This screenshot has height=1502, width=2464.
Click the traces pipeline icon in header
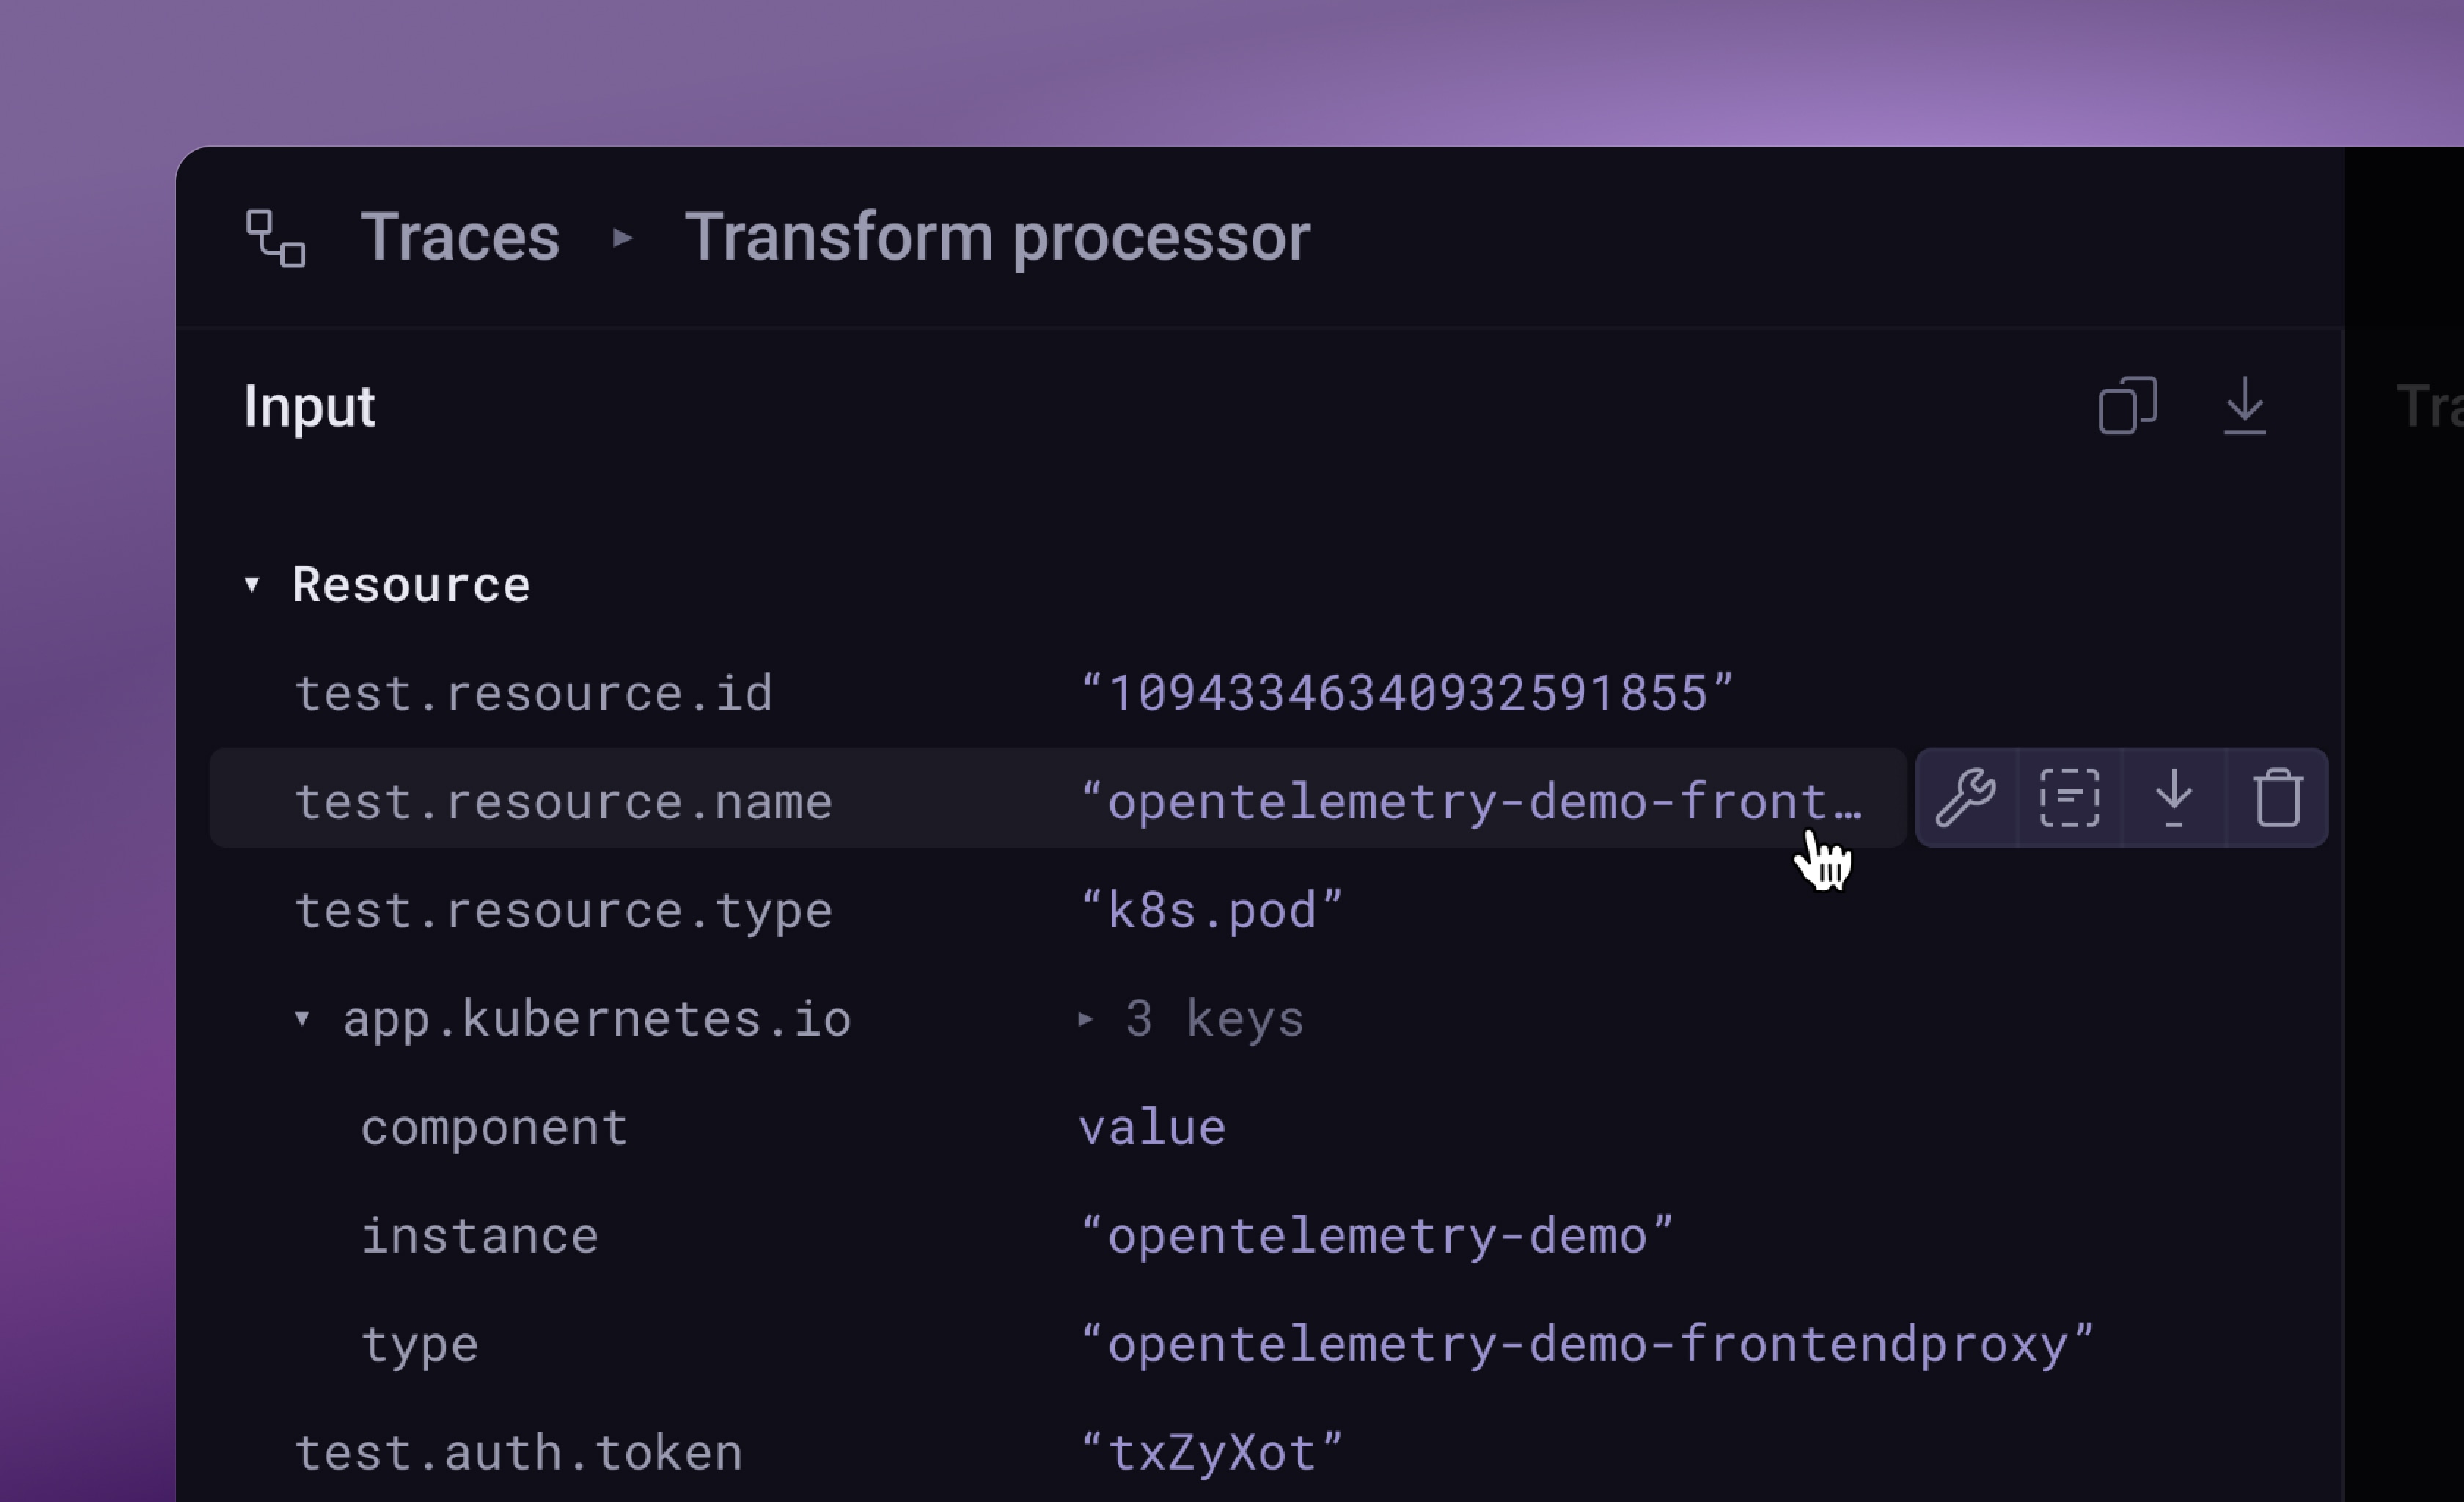[x=275, y=238]
